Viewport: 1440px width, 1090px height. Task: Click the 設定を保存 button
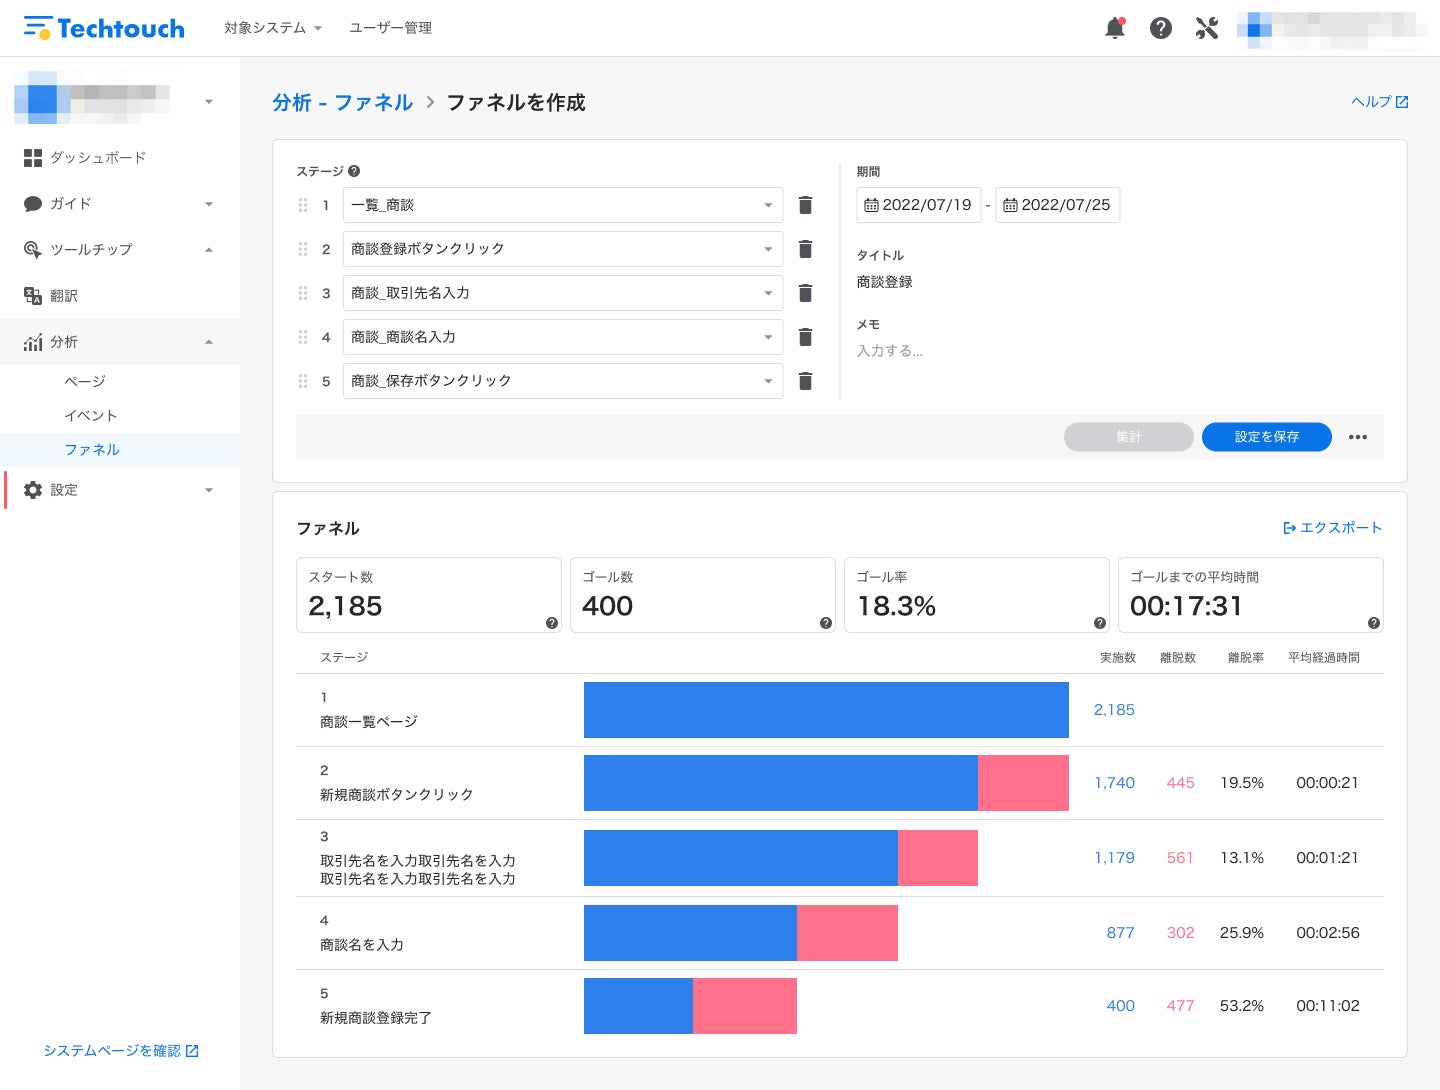click(1267, 437)
